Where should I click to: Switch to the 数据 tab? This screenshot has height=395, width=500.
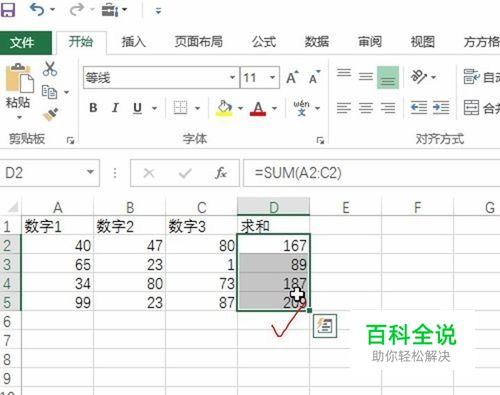click(317, 42)
